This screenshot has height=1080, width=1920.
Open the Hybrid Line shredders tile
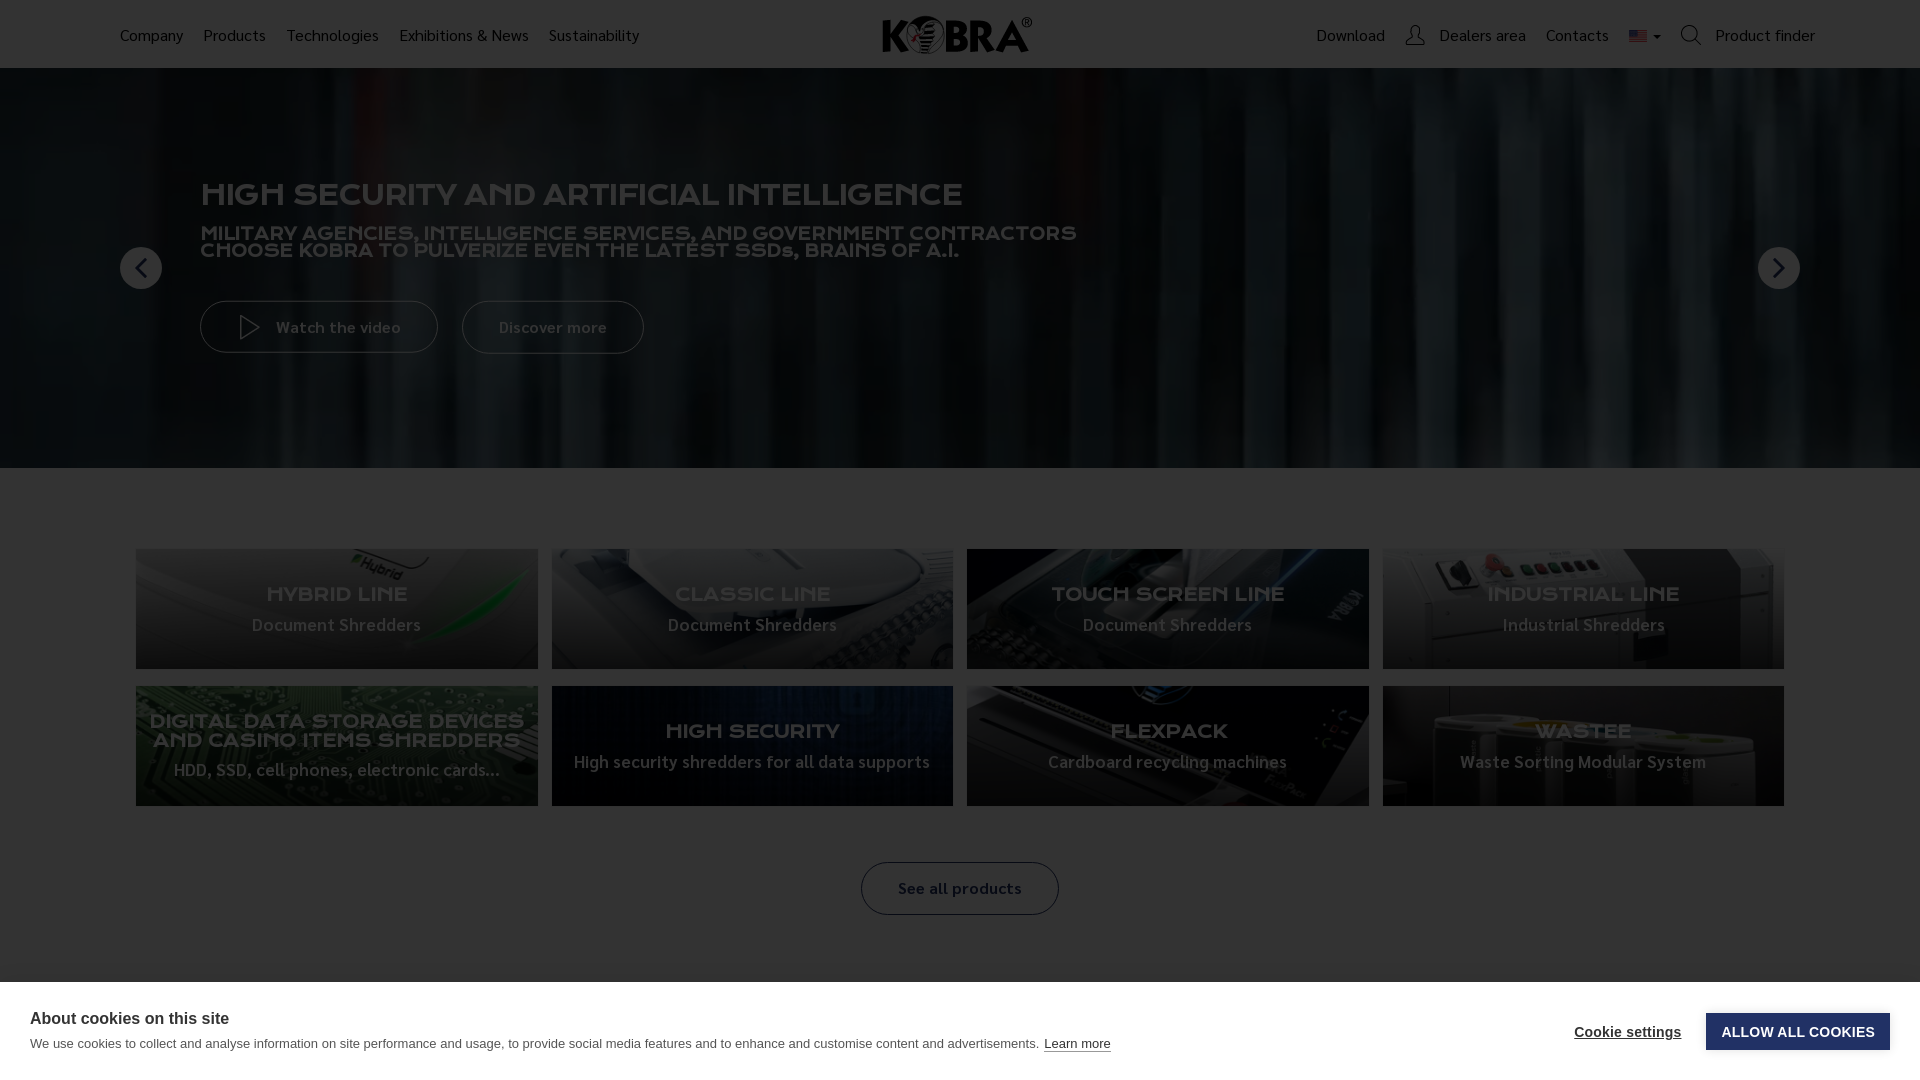tap(336, 608)
